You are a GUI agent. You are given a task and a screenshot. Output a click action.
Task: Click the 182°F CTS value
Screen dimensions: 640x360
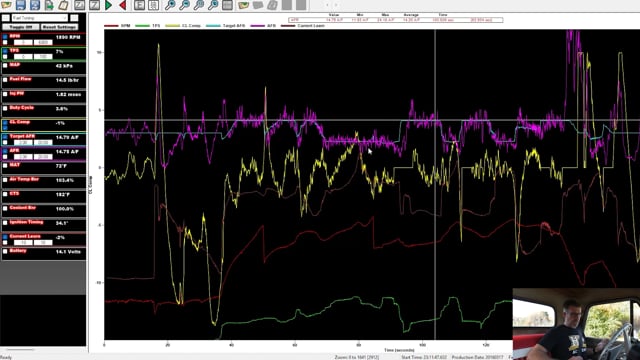[62, 194]
